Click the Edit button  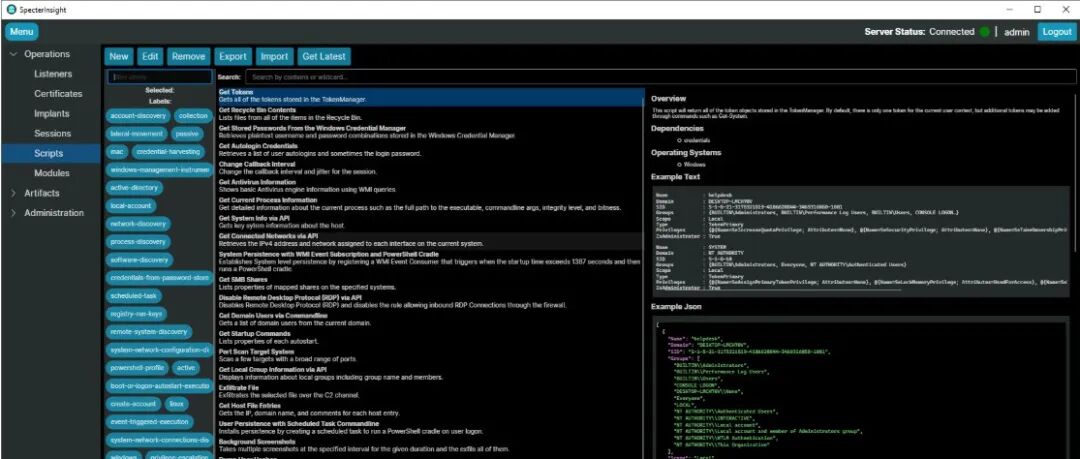coord(150,57)
